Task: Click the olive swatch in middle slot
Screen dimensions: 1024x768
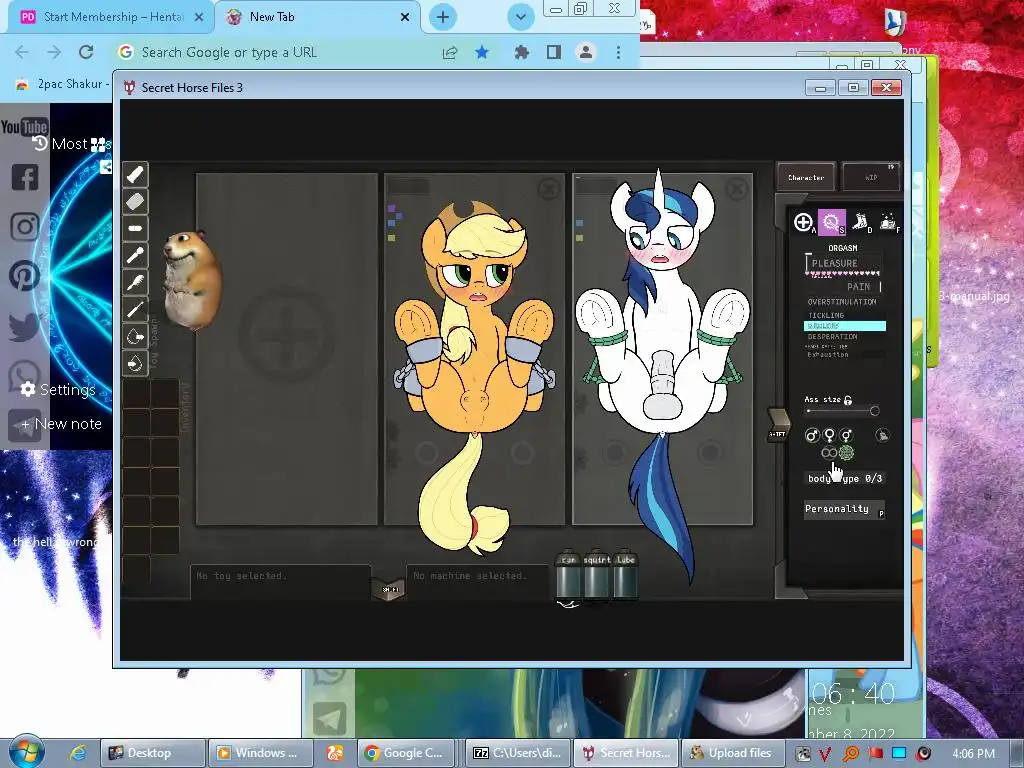Action: (391, 238)
